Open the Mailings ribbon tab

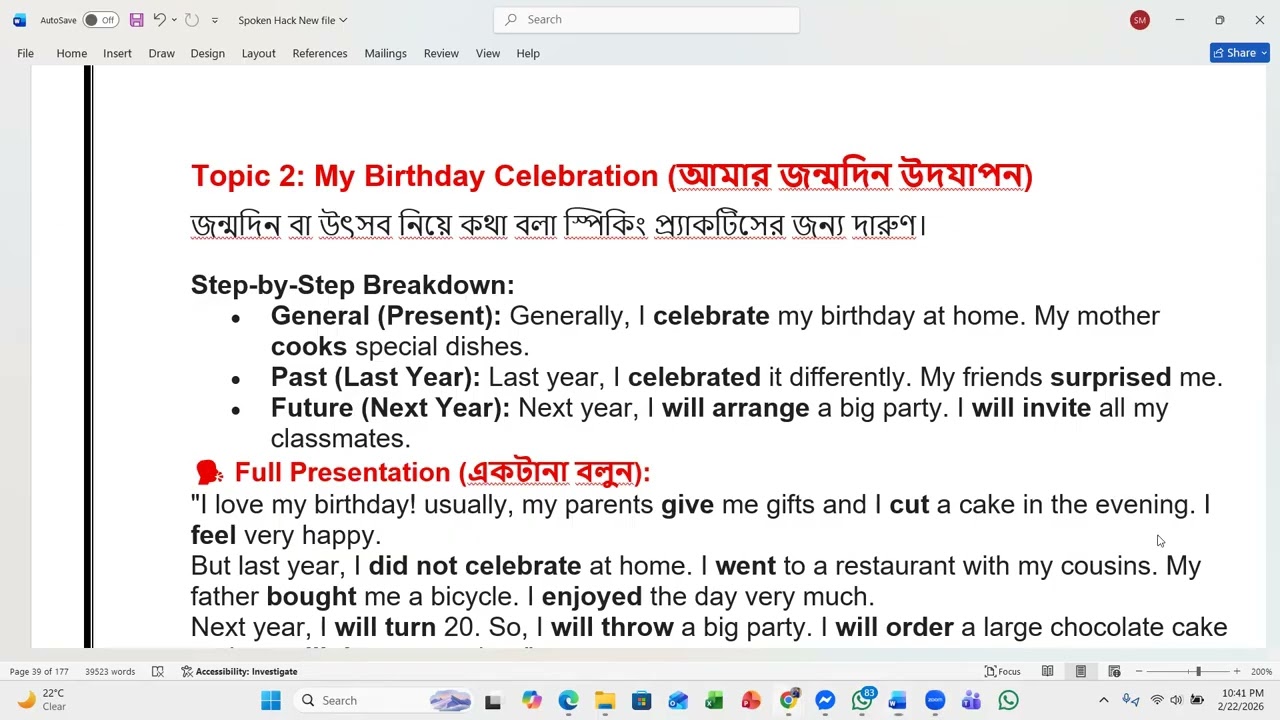tap(385, 53)
